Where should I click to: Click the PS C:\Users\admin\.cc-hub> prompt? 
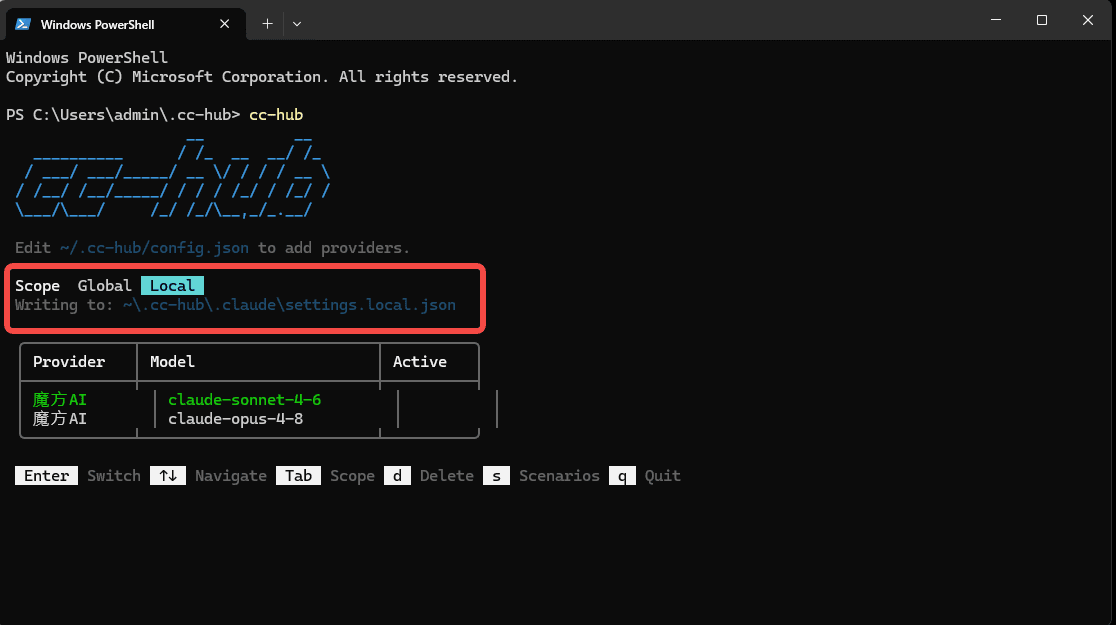tap(123, 115)
